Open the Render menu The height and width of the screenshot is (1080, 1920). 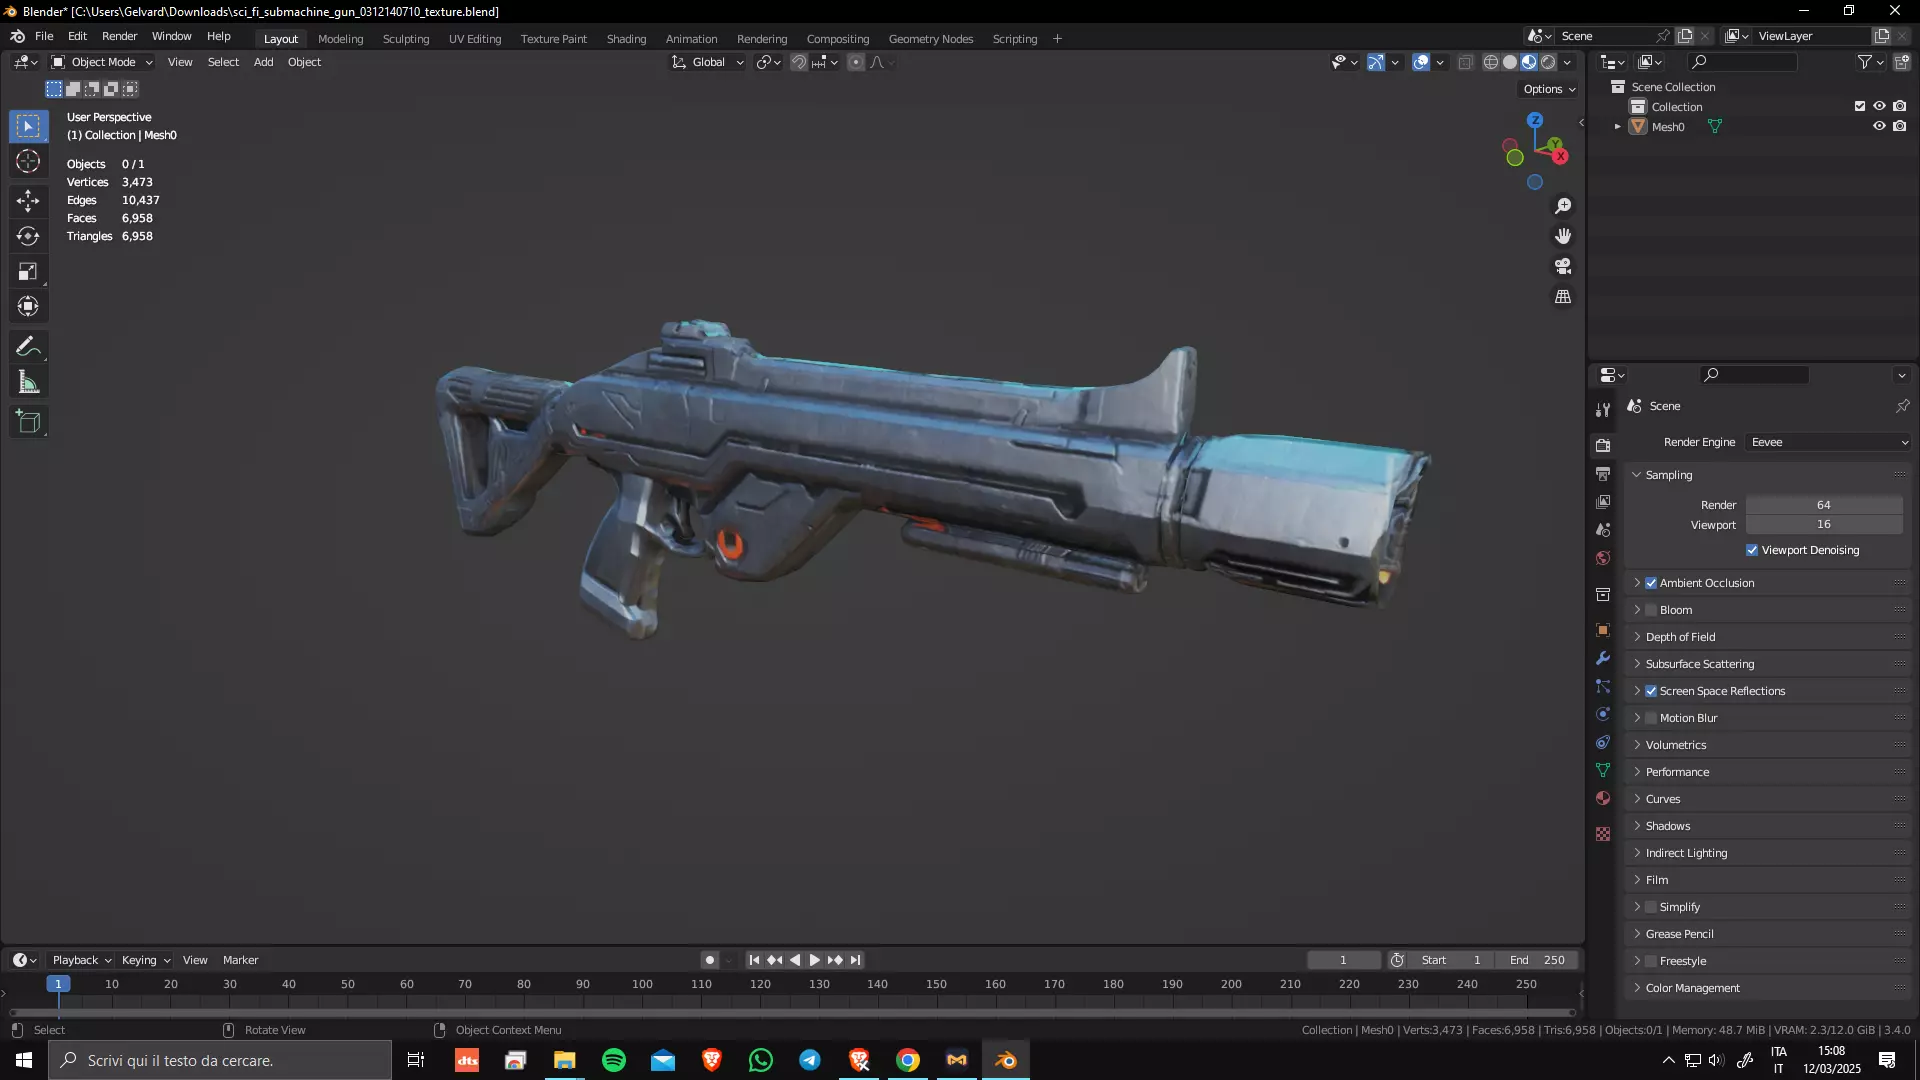click(x=119, y=36)
